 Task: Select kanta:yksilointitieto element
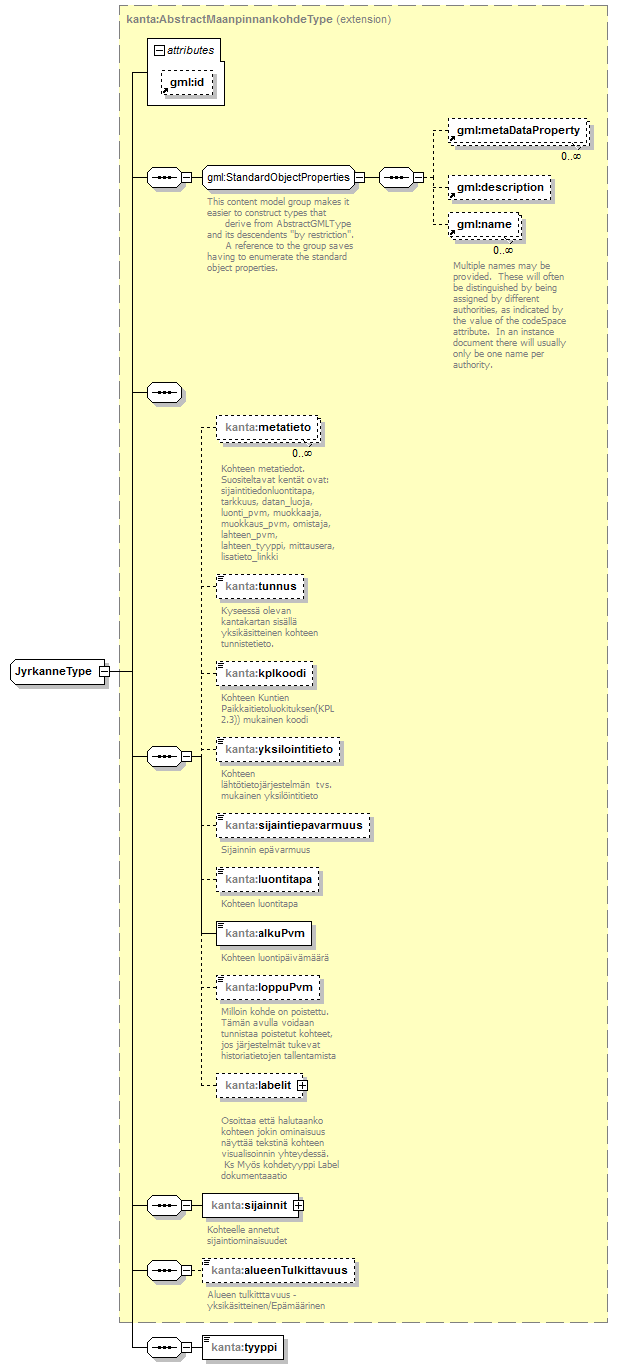pos(278,749)
